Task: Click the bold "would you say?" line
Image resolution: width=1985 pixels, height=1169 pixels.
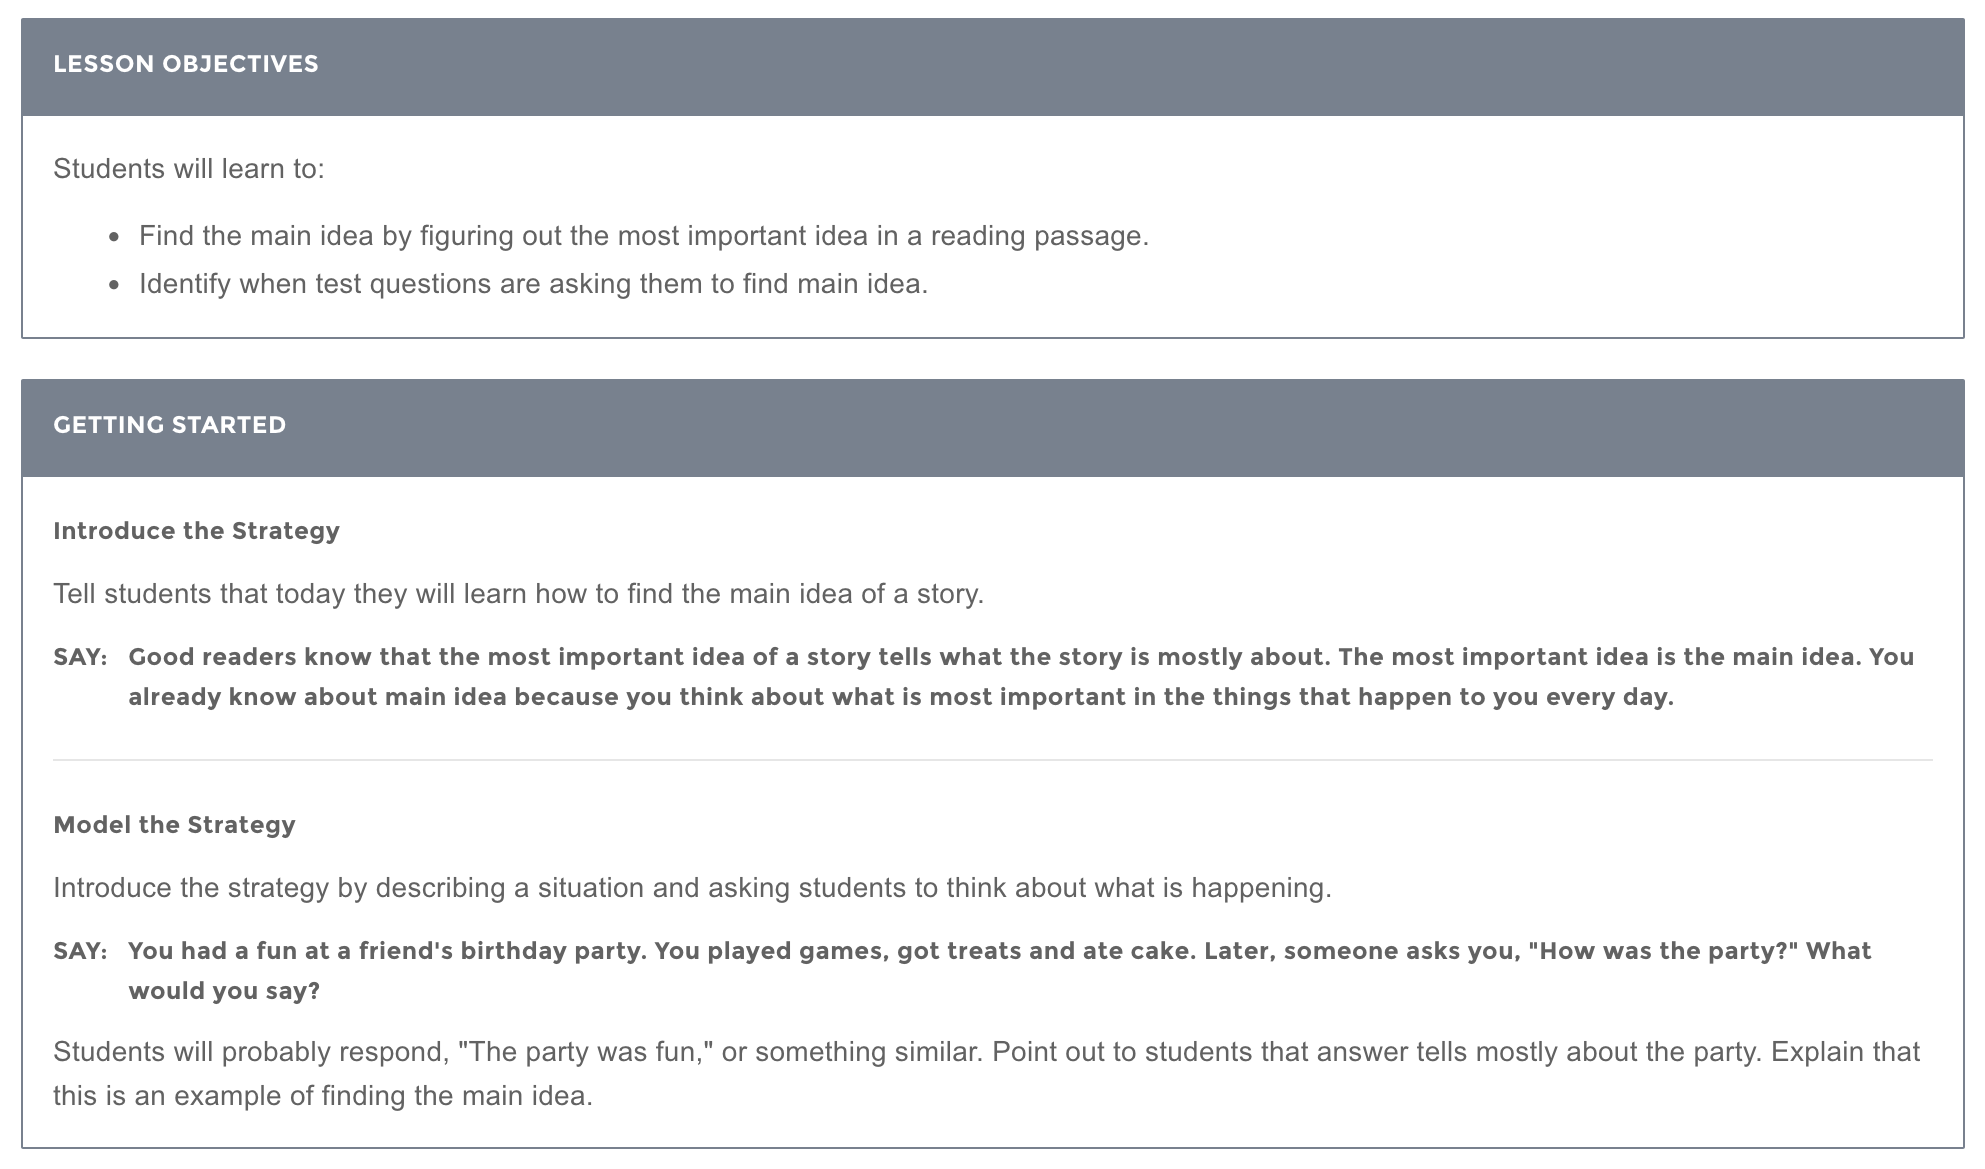Action: pos(224,991)
